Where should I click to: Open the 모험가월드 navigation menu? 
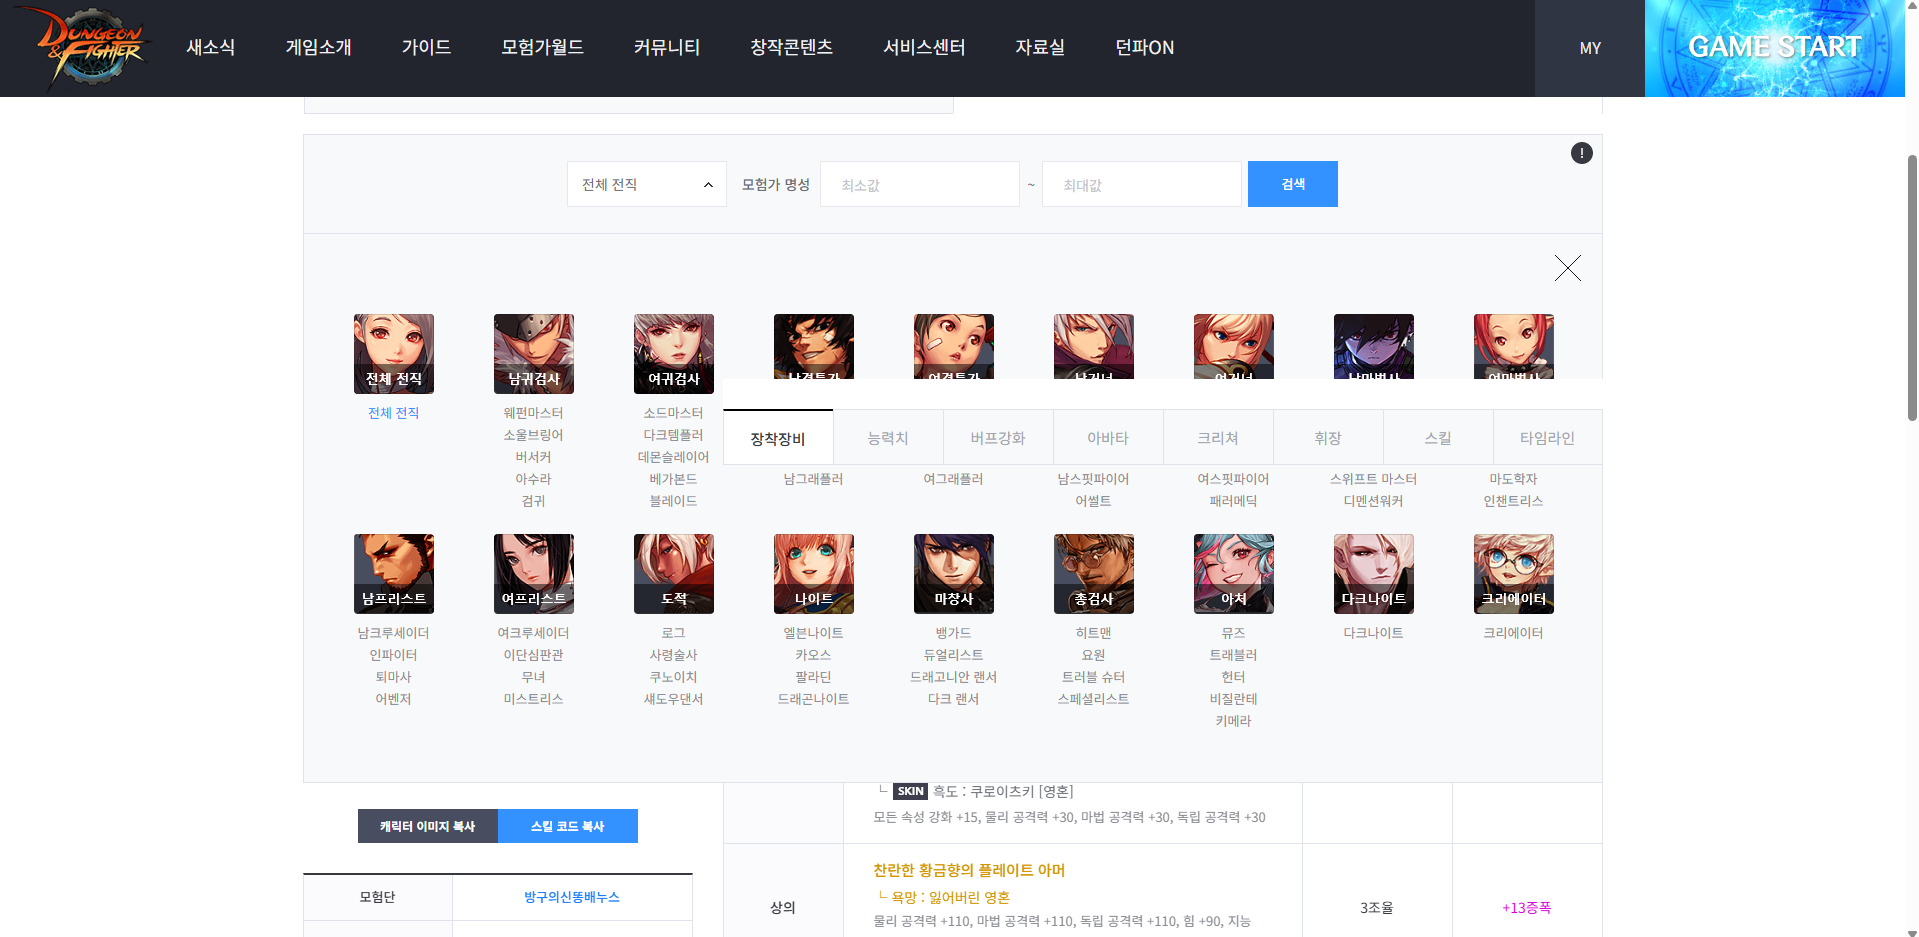(542, 48)
